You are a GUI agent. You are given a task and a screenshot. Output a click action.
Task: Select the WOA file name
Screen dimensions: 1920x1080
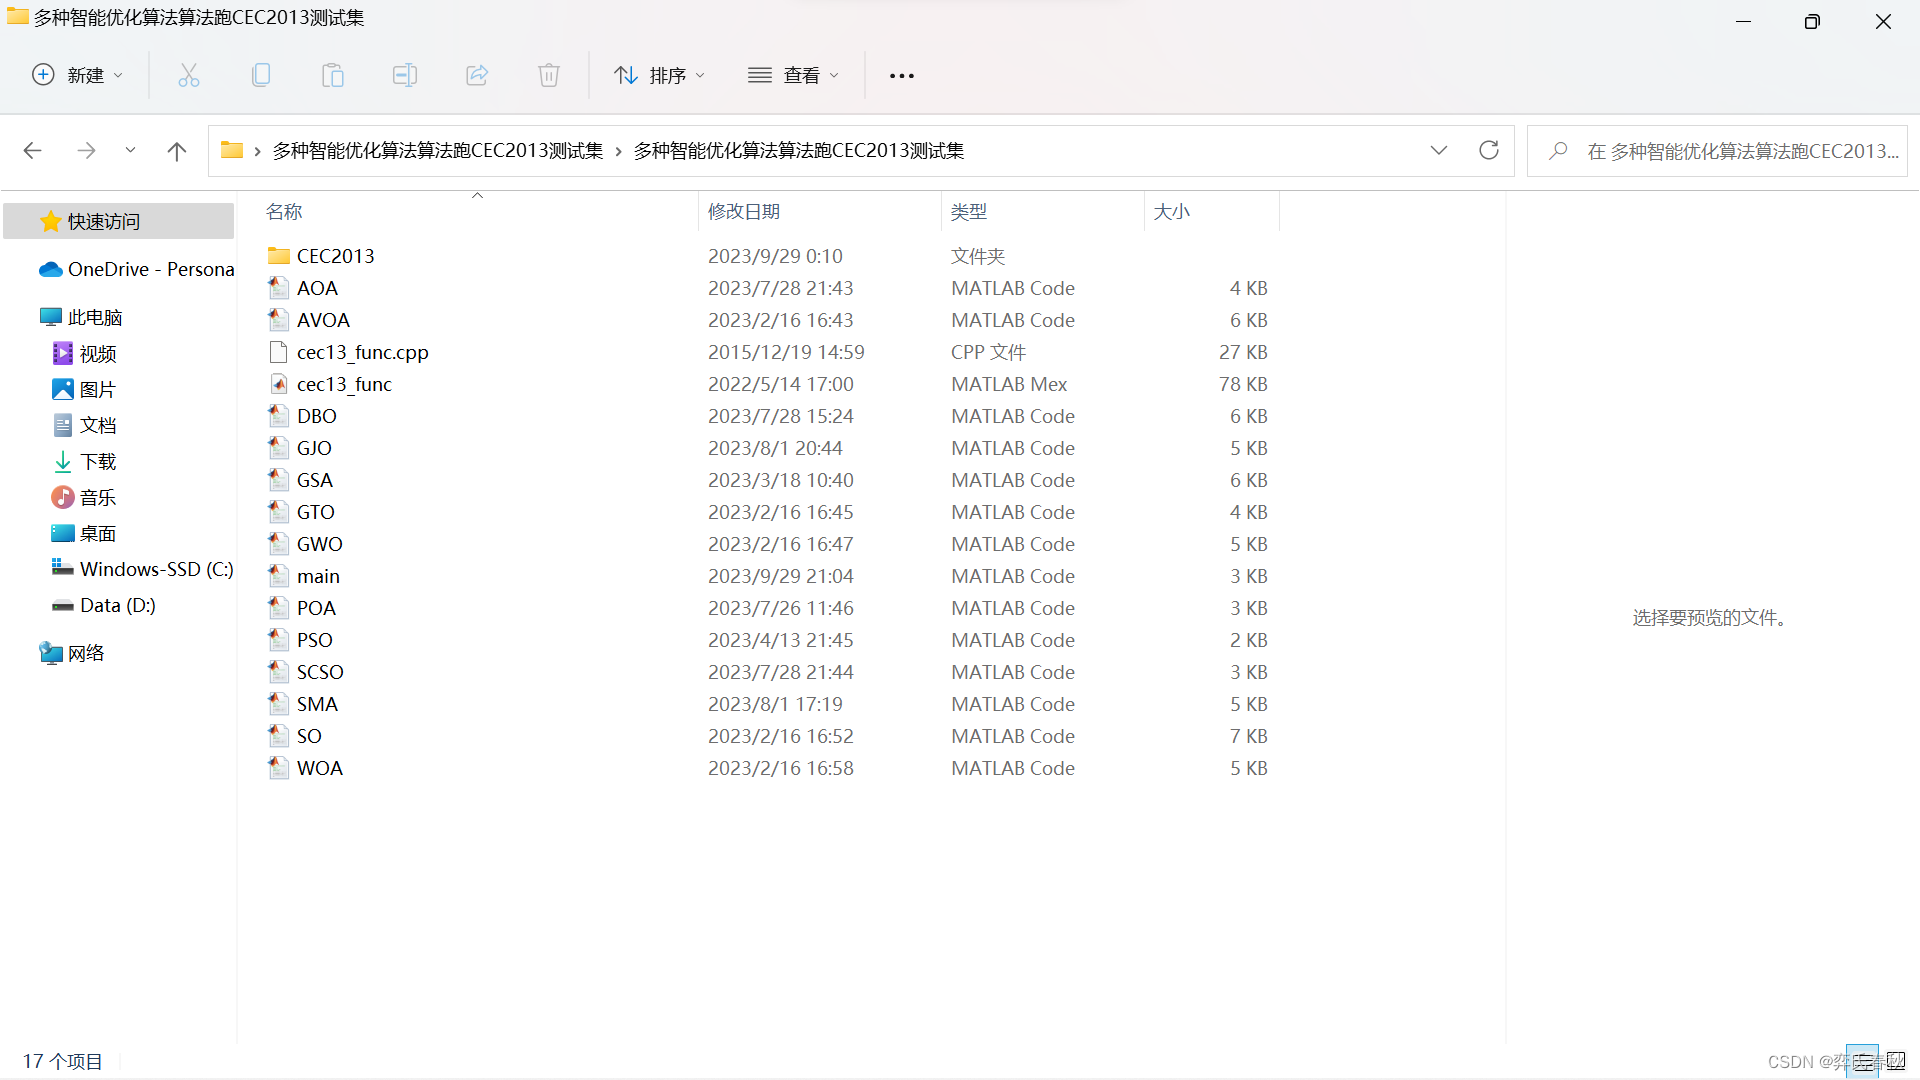320,768
